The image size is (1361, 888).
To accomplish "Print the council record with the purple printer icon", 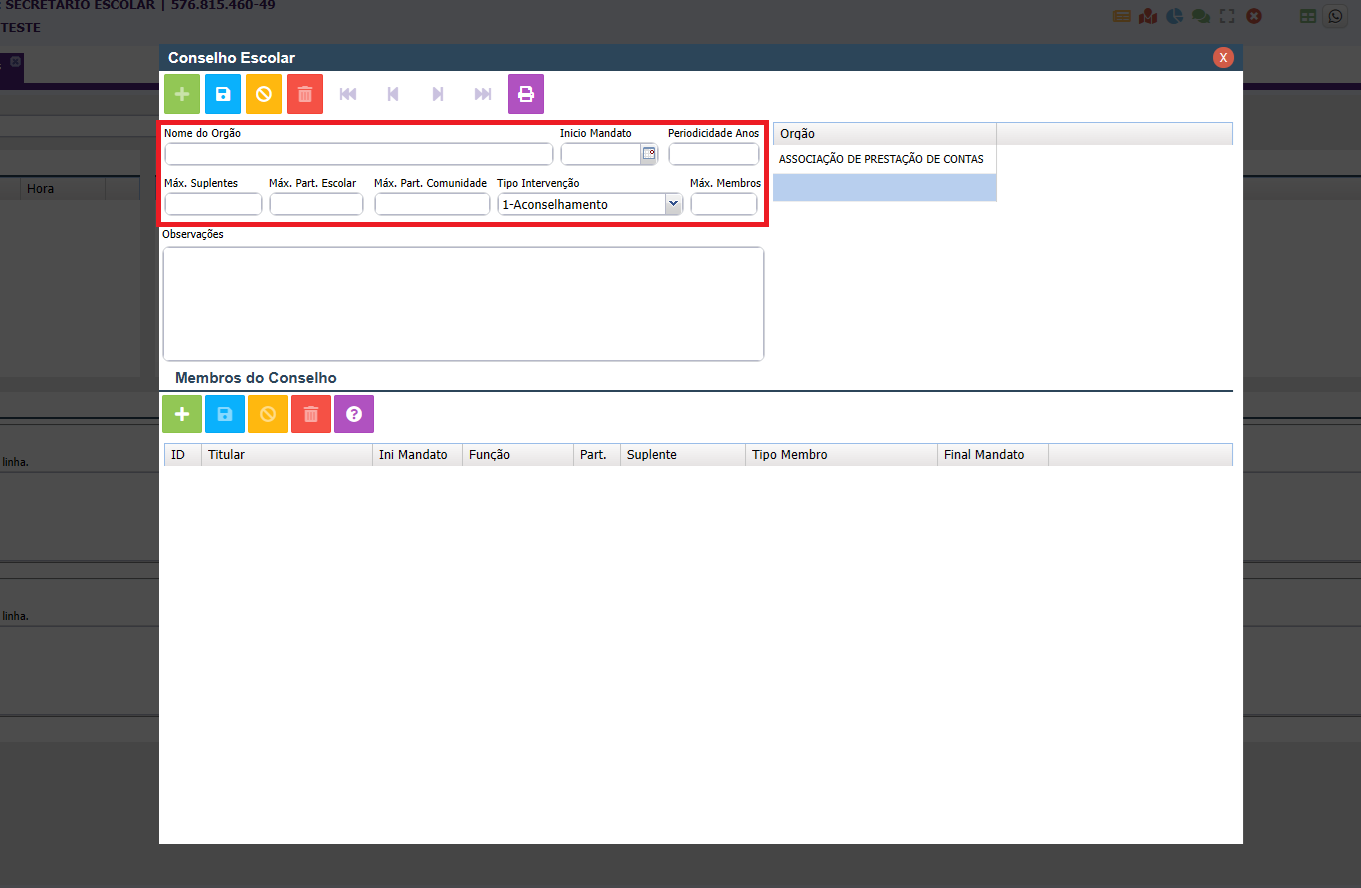I will (x=526, y=94).
